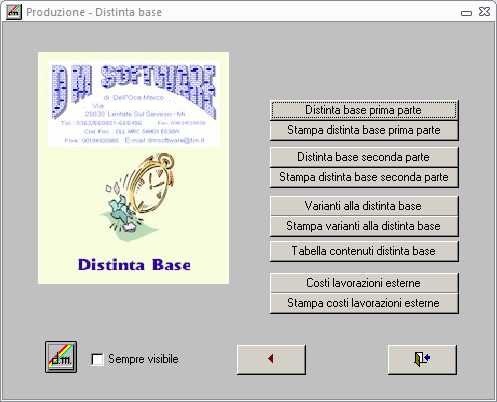Exit via the door icon button
Image resolution: width=497 pixels, height=402 pixels.
(422, 359)
